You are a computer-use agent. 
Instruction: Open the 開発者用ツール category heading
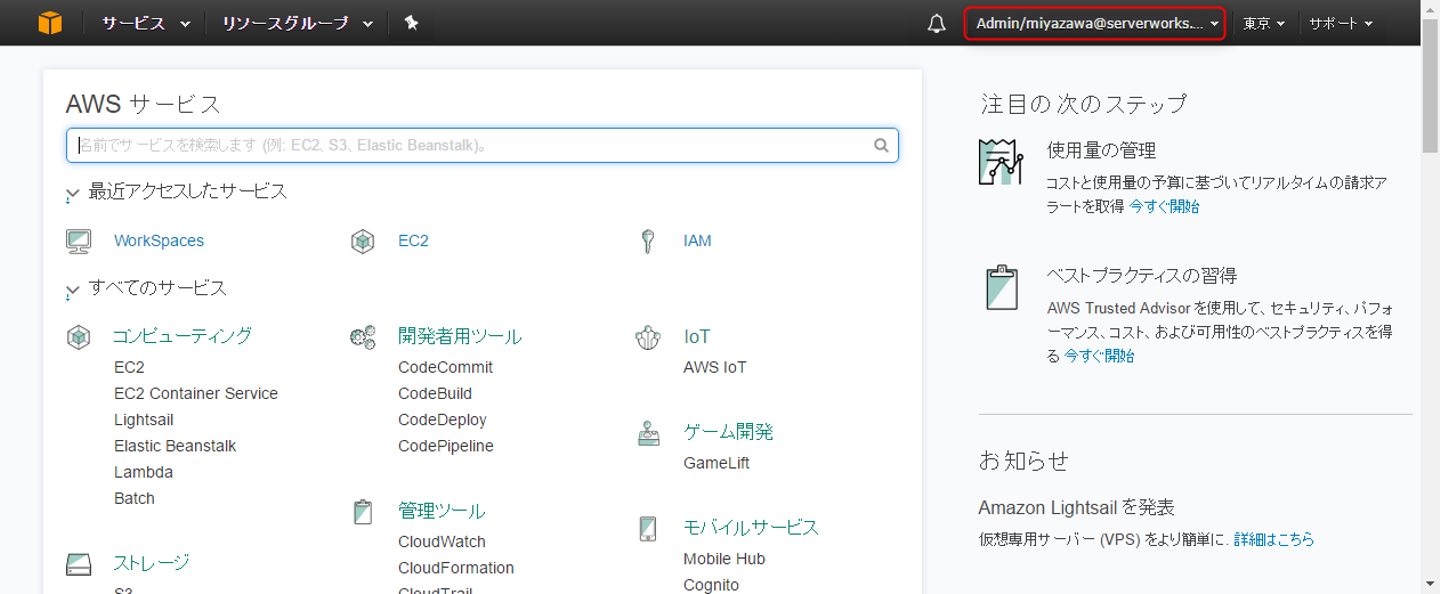(460, 336)
